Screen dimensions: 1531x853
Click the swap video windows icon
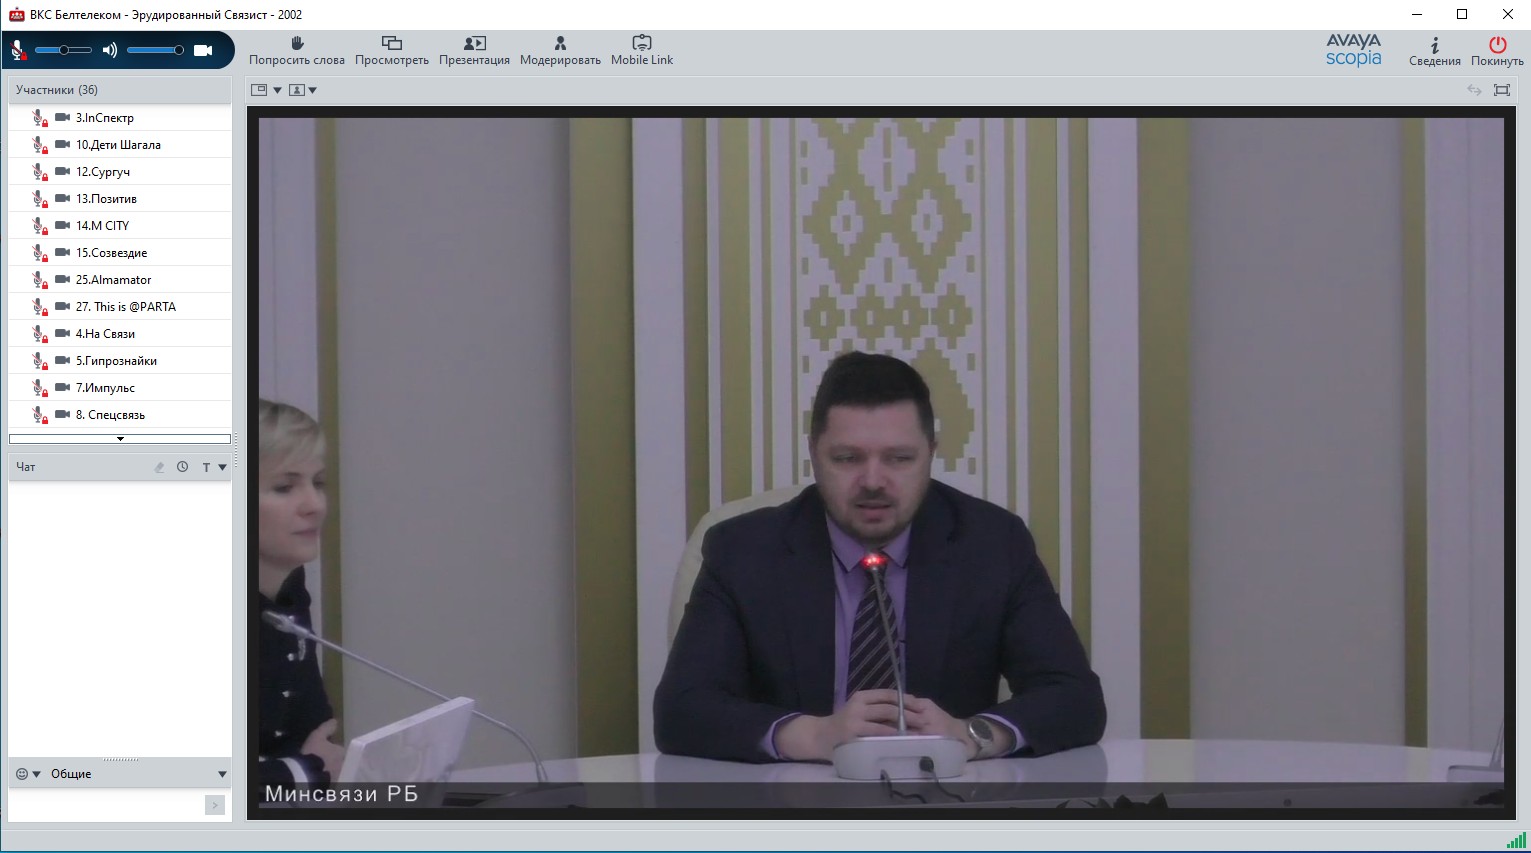pyautogui.click(x=1474, y=90)
